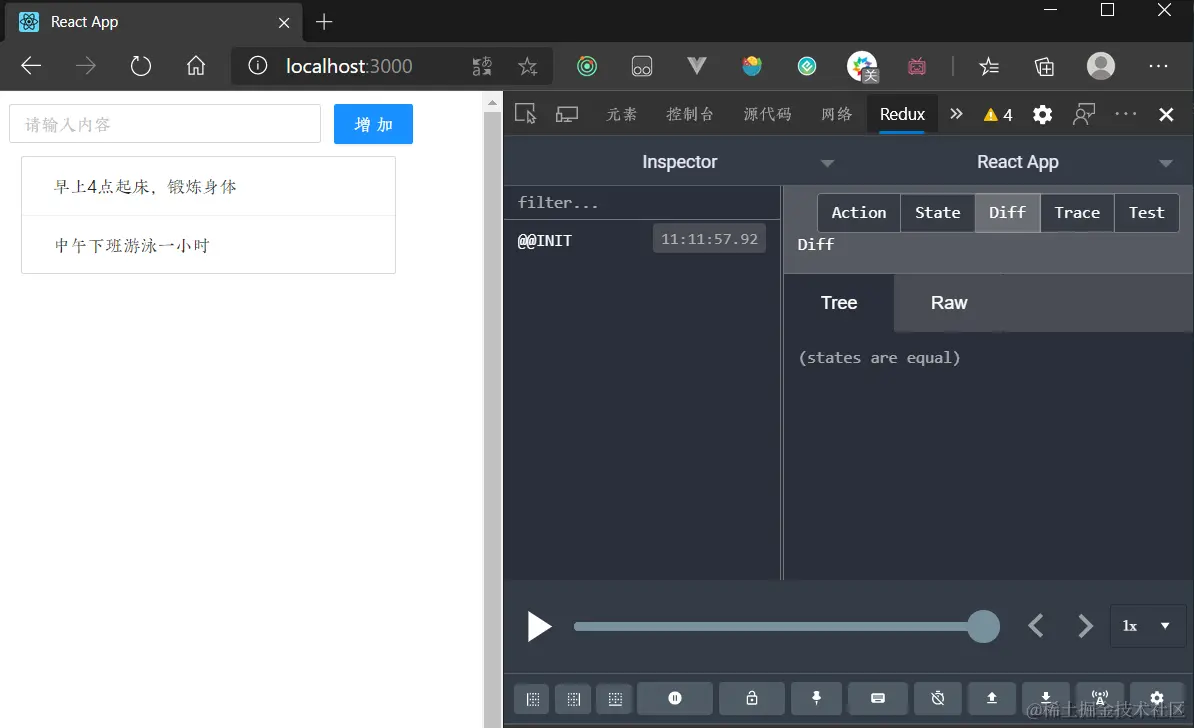Viewport: 1194px width, 728px height.
Task: Toggle lock changes padlock button
Action: pos(752,698)
